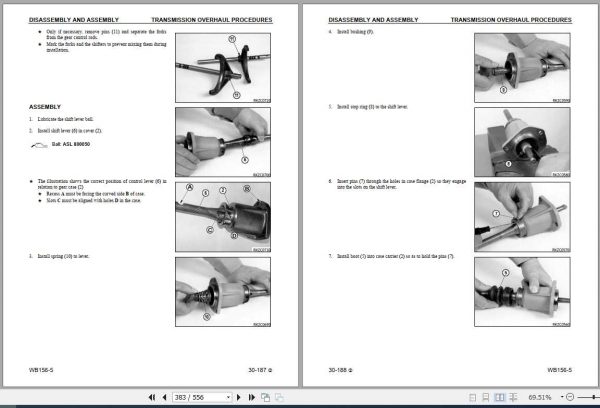Click the shift fork photo with label 11
The width and height of the screenshot is (600, 408).
(223, 68)
